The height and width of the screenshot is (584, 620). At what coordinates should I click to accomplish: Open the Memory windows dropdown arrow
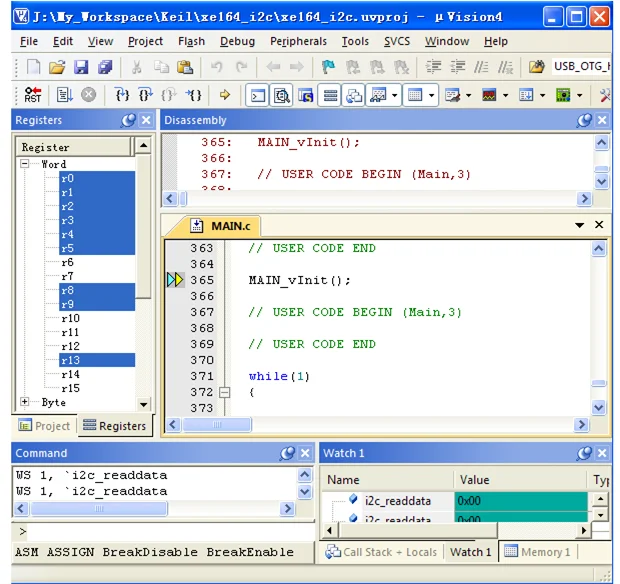(431, 95)
